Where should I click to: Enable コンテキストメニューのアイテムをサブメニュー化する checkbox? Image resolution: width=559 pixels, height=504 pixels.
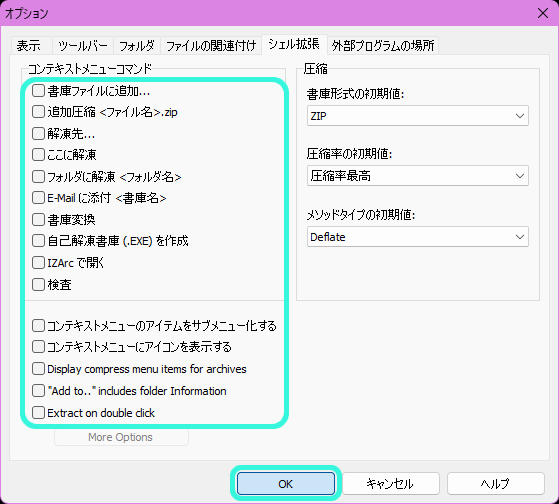coord(38,325)
